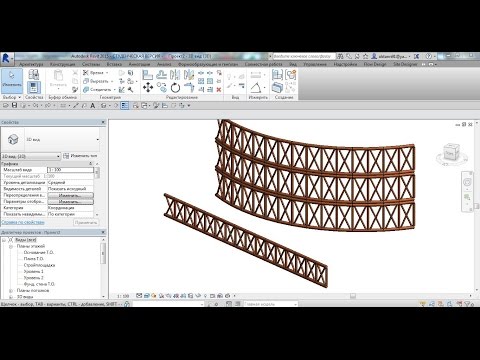The width and height of the screenshot is (480, 360).
Task: Select the Rotate tool in Modify panel
Action: click(x=175, y=88)
